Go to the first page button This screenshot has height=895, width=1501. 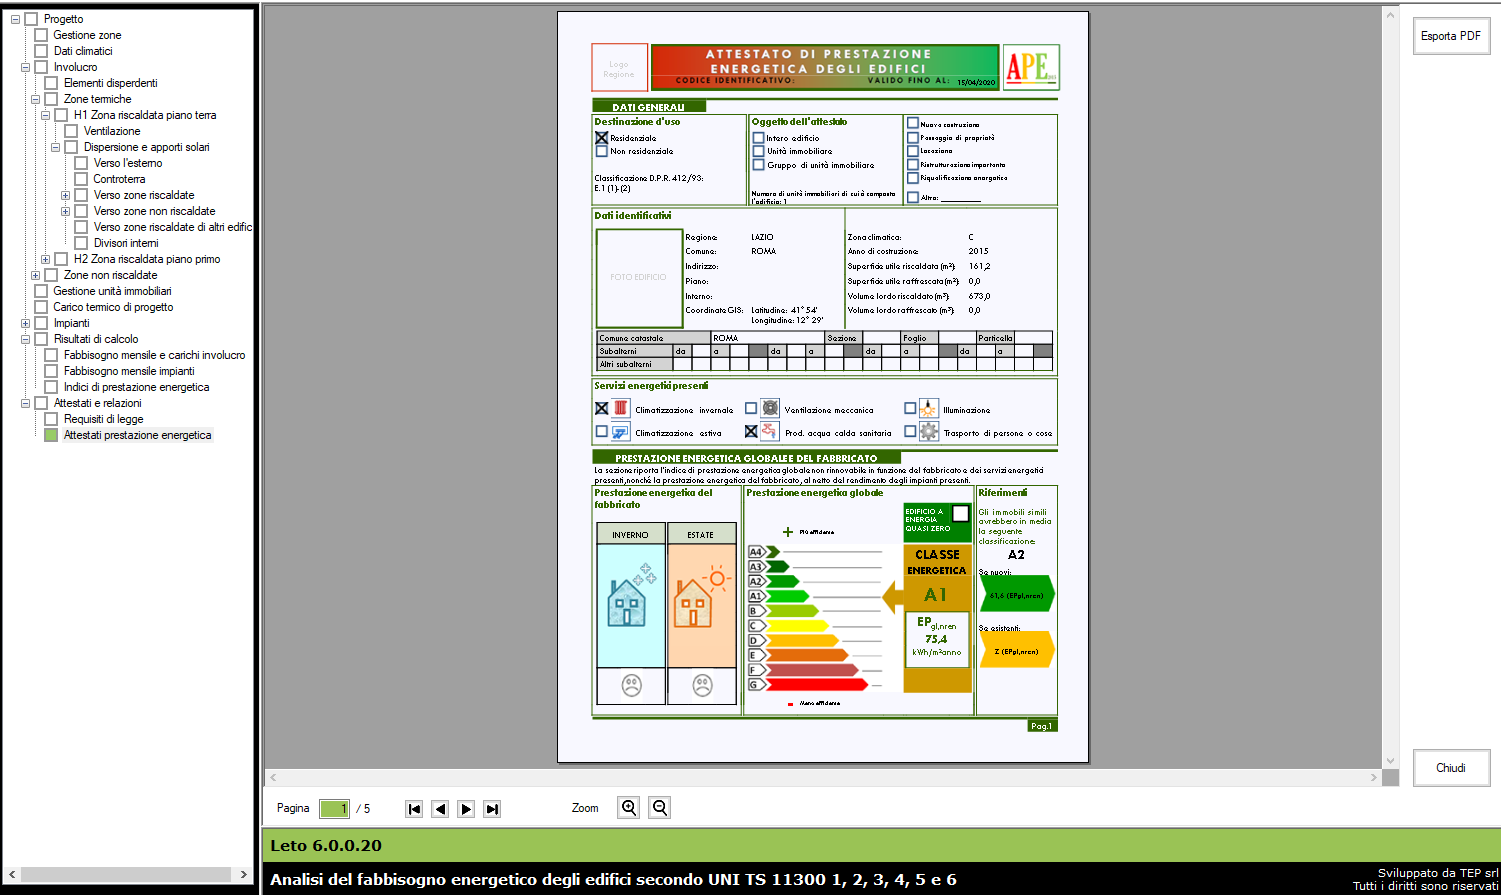(414, 809)
